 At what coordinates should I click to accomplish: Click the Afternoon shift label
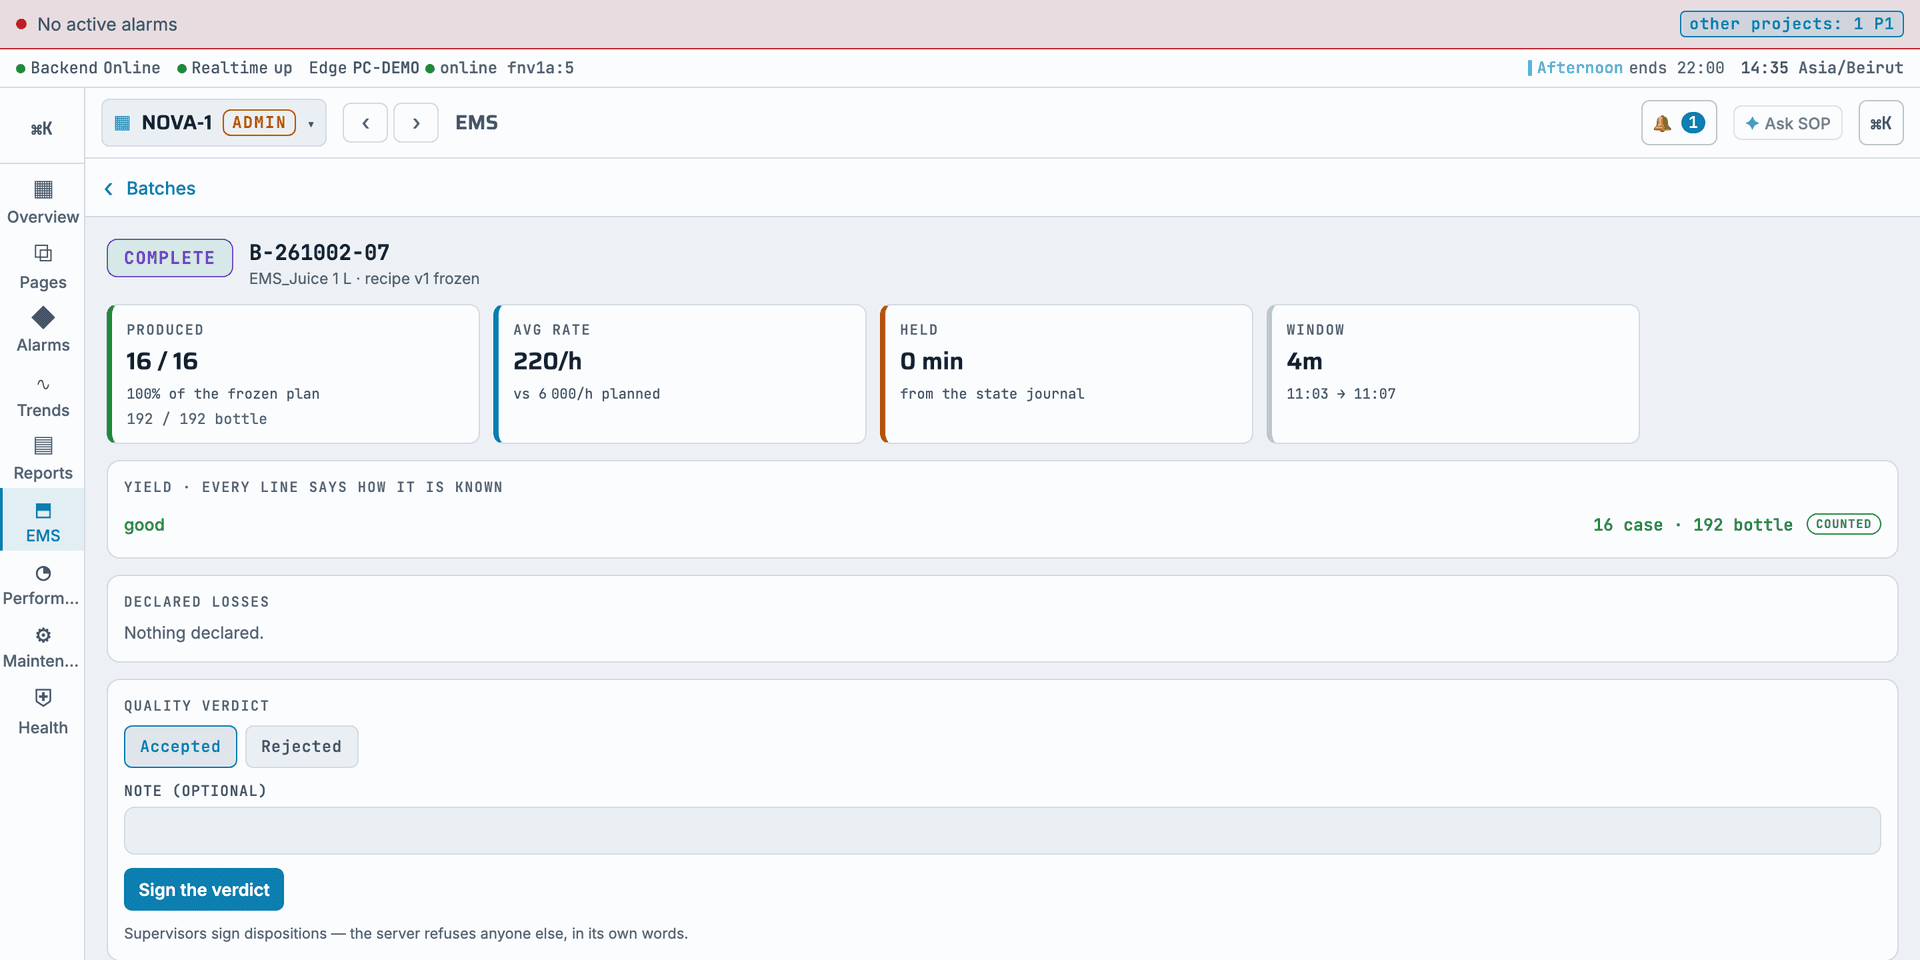1579,68
